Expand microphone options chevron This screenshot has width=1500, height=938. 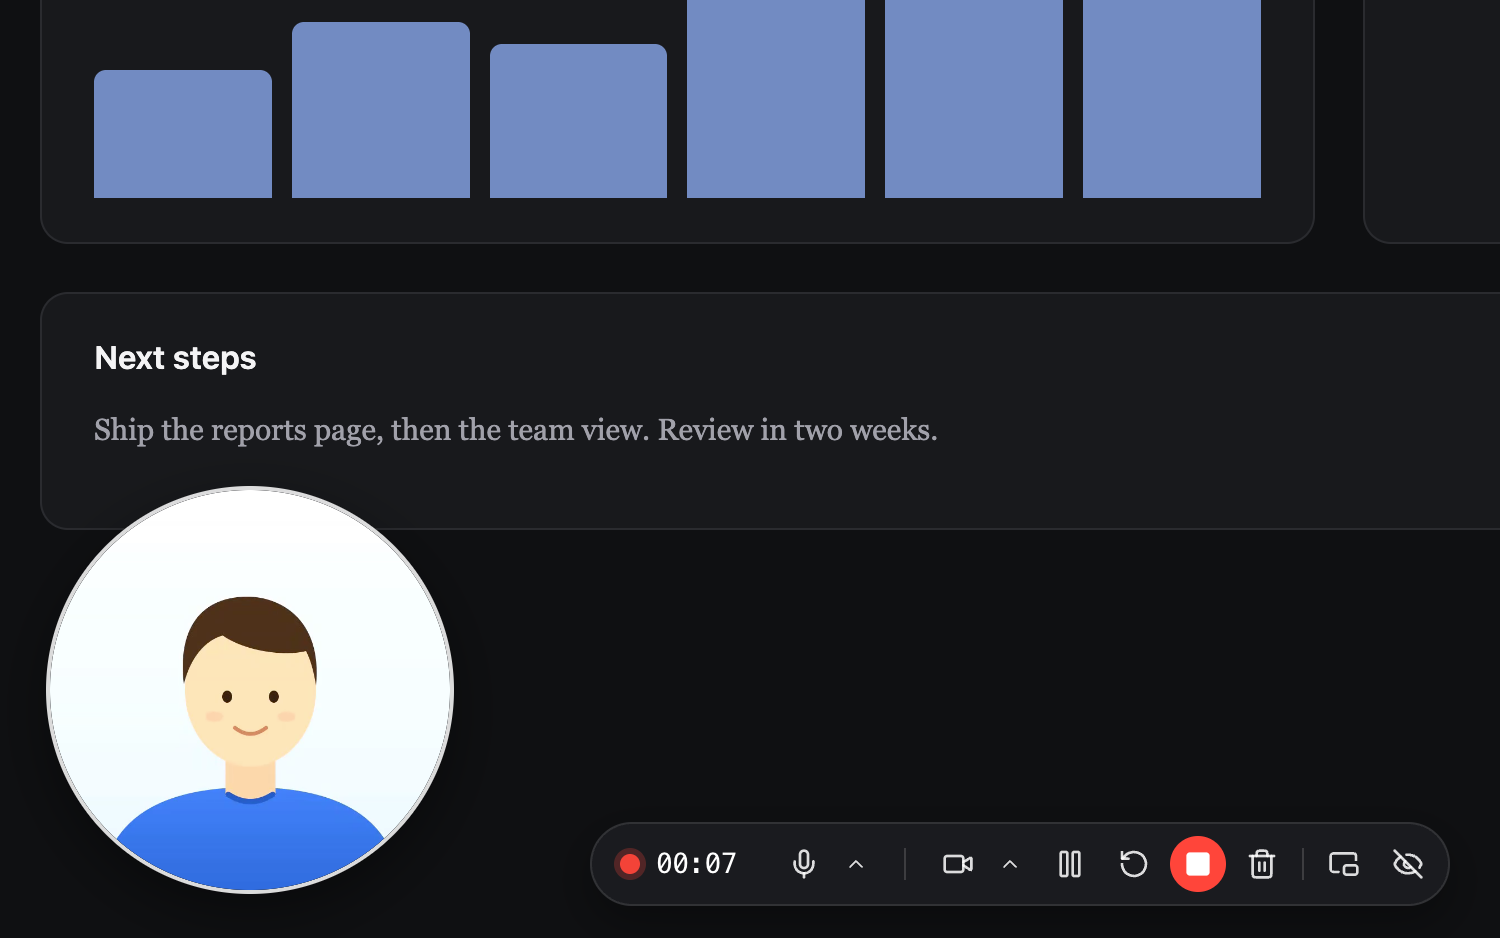click(x=856, y=864)
